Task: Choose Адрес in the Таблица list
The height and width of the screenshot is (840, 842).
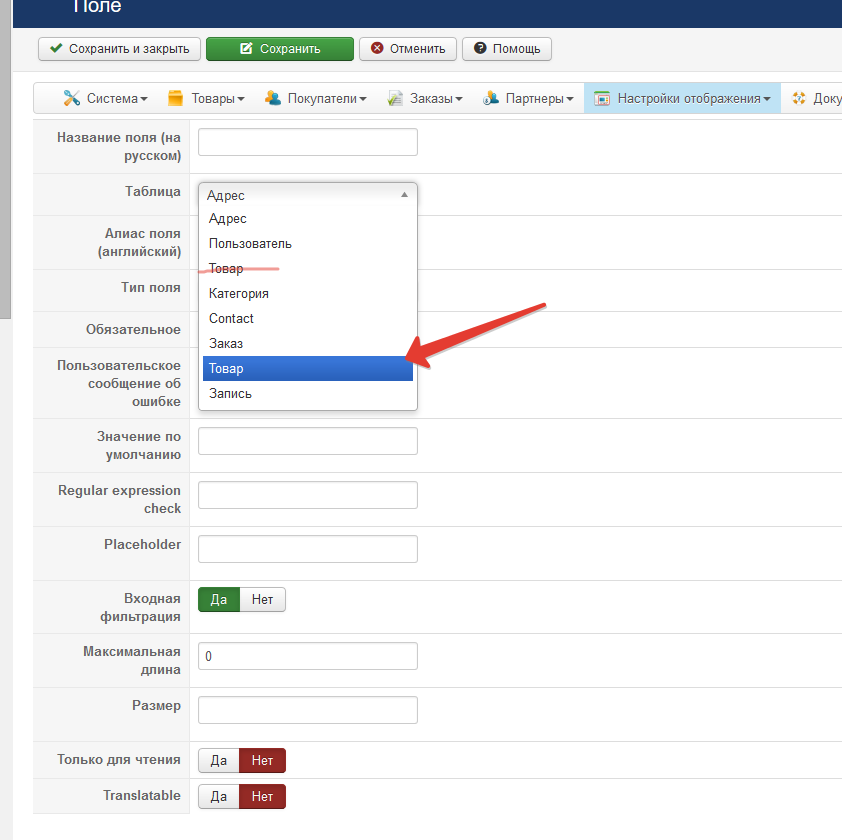Action: click(308, 219)
